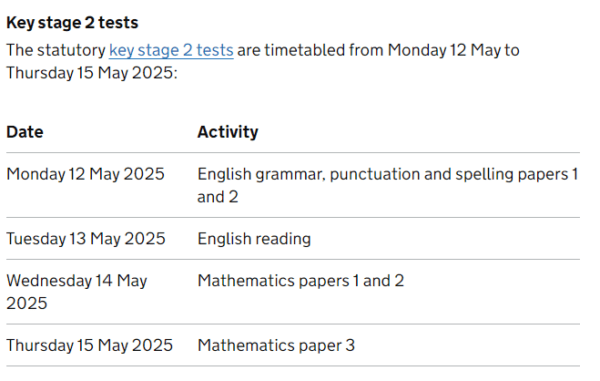The width and height of the screenshot is (600, 381).
Task: Click the wrapped '2025' below Wednesday 14 May
Action: pos(27,303)
